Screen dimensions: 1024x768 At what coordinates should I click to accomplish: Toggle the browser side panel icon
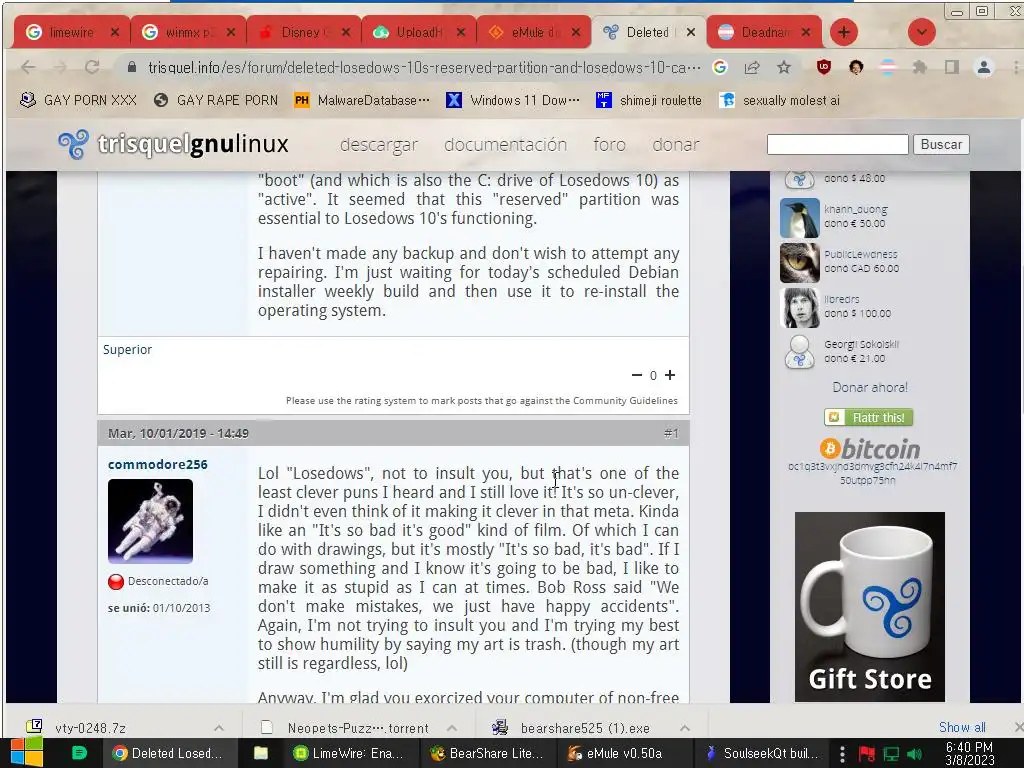point(952,67)
